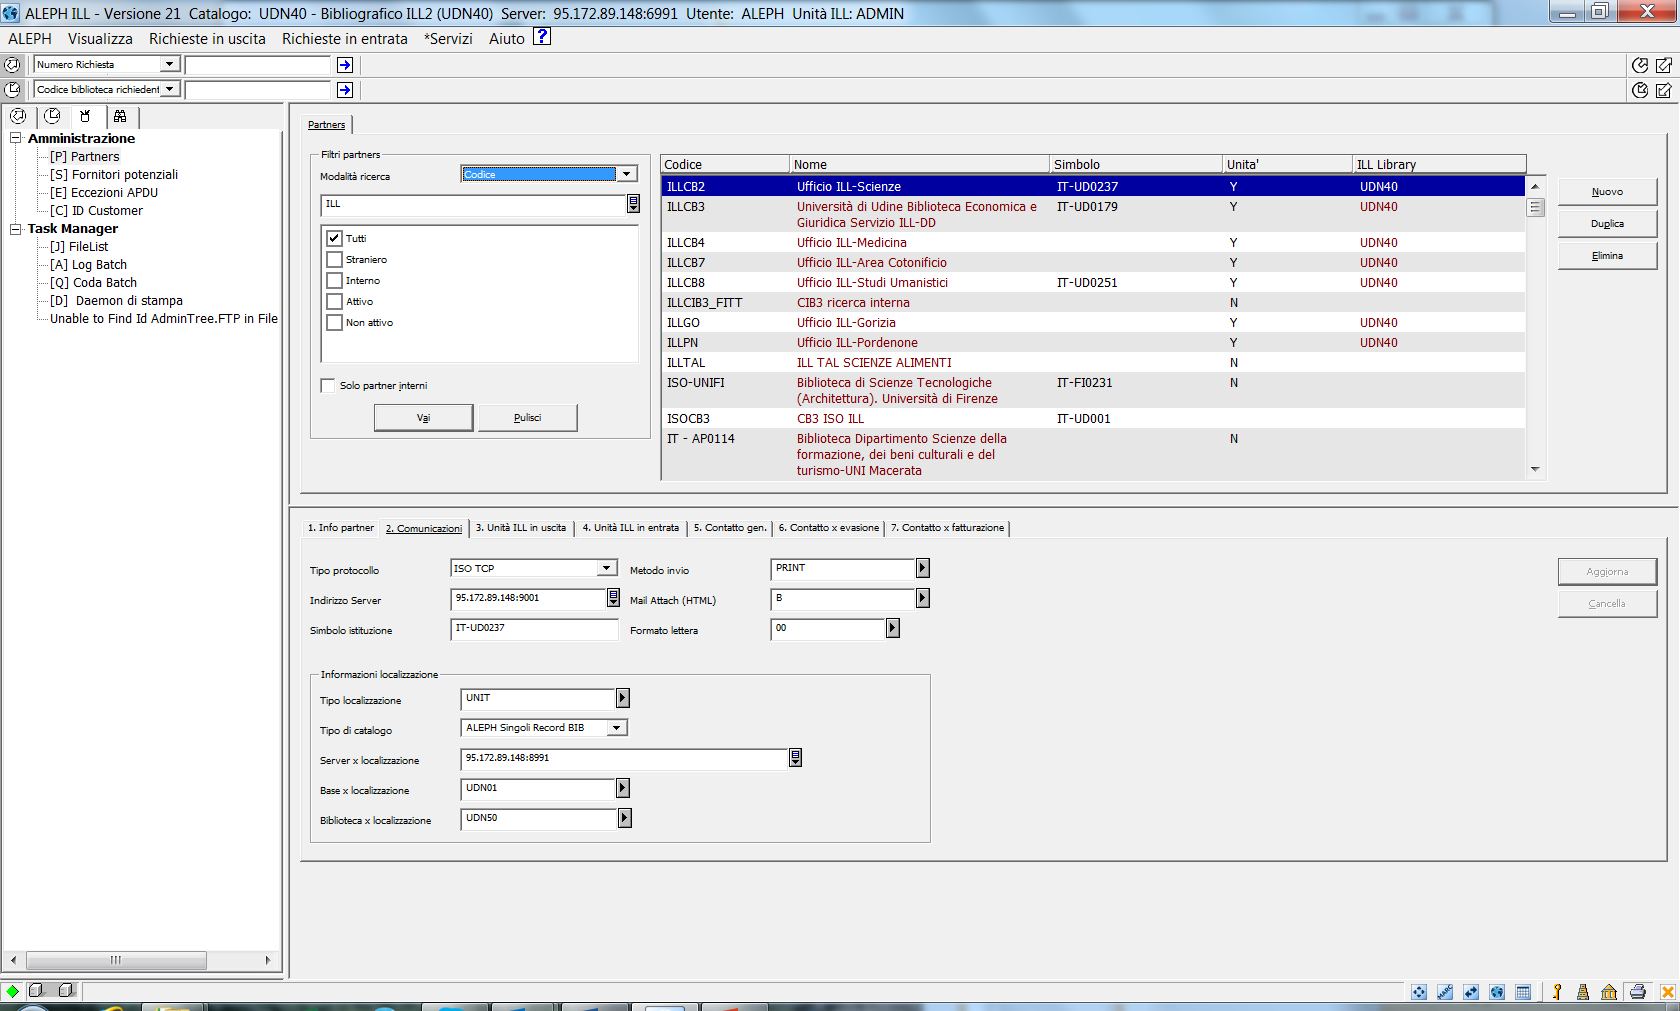
Task: Click the top-right outgoing request icon, lower toolbar row
Action: 1640,90
